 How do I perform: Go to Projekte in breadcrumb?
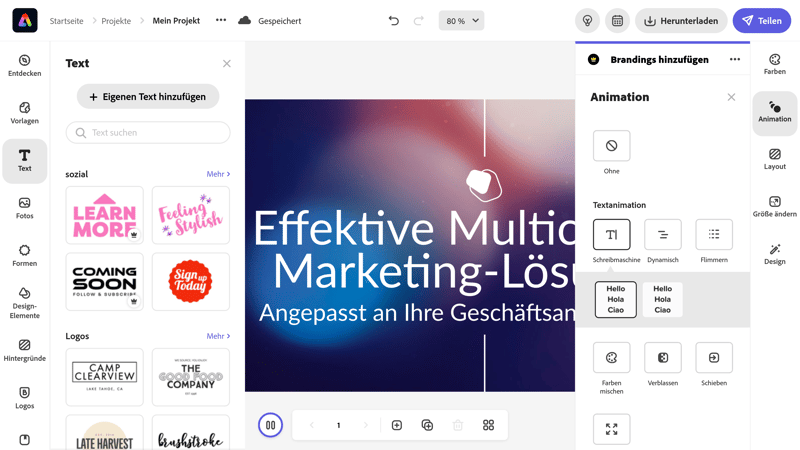click(x=116, y=21)
